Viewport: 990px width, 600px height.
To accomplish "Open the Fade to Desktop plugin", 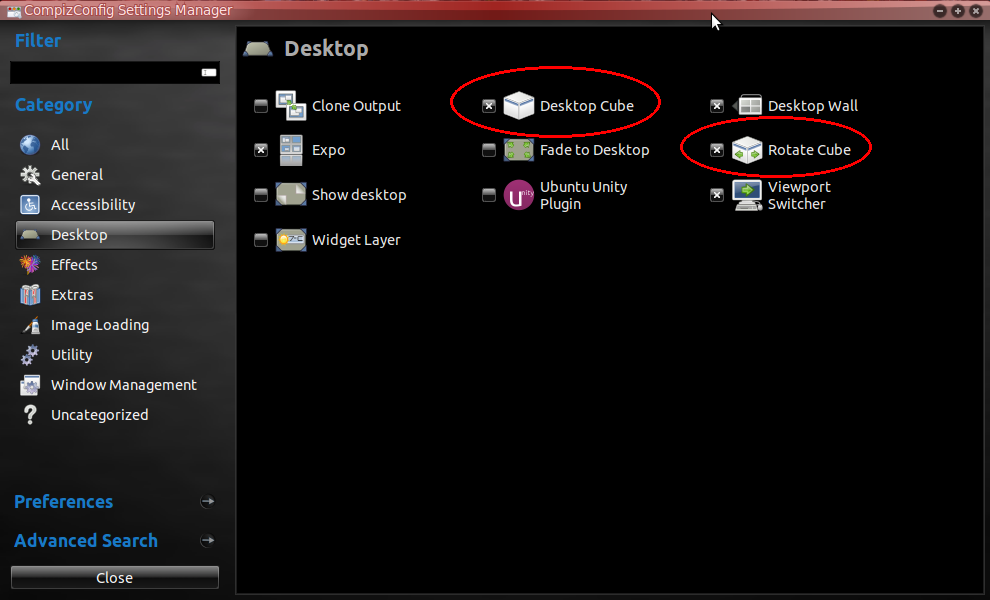I will (519, 149).
